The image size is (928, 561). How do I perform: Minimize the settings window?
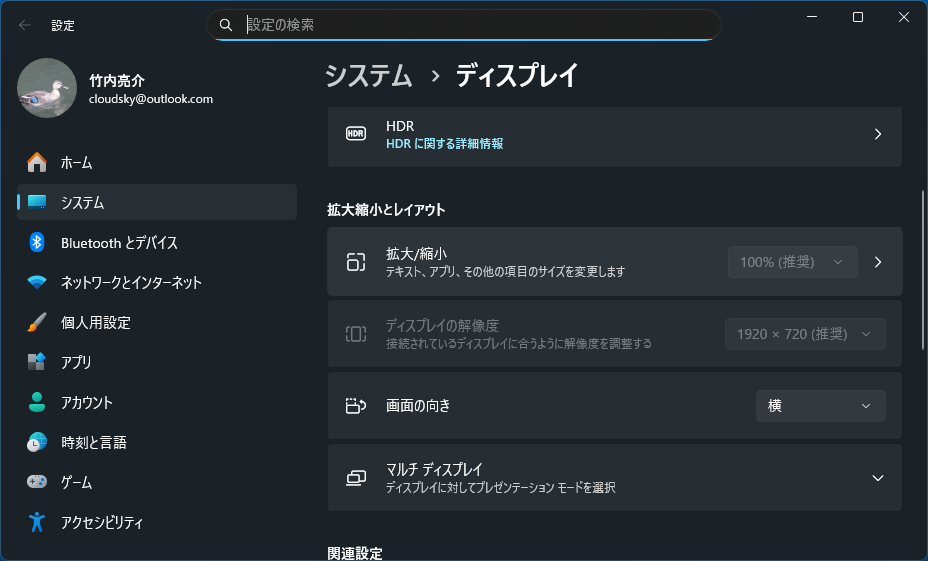(812, 17)
